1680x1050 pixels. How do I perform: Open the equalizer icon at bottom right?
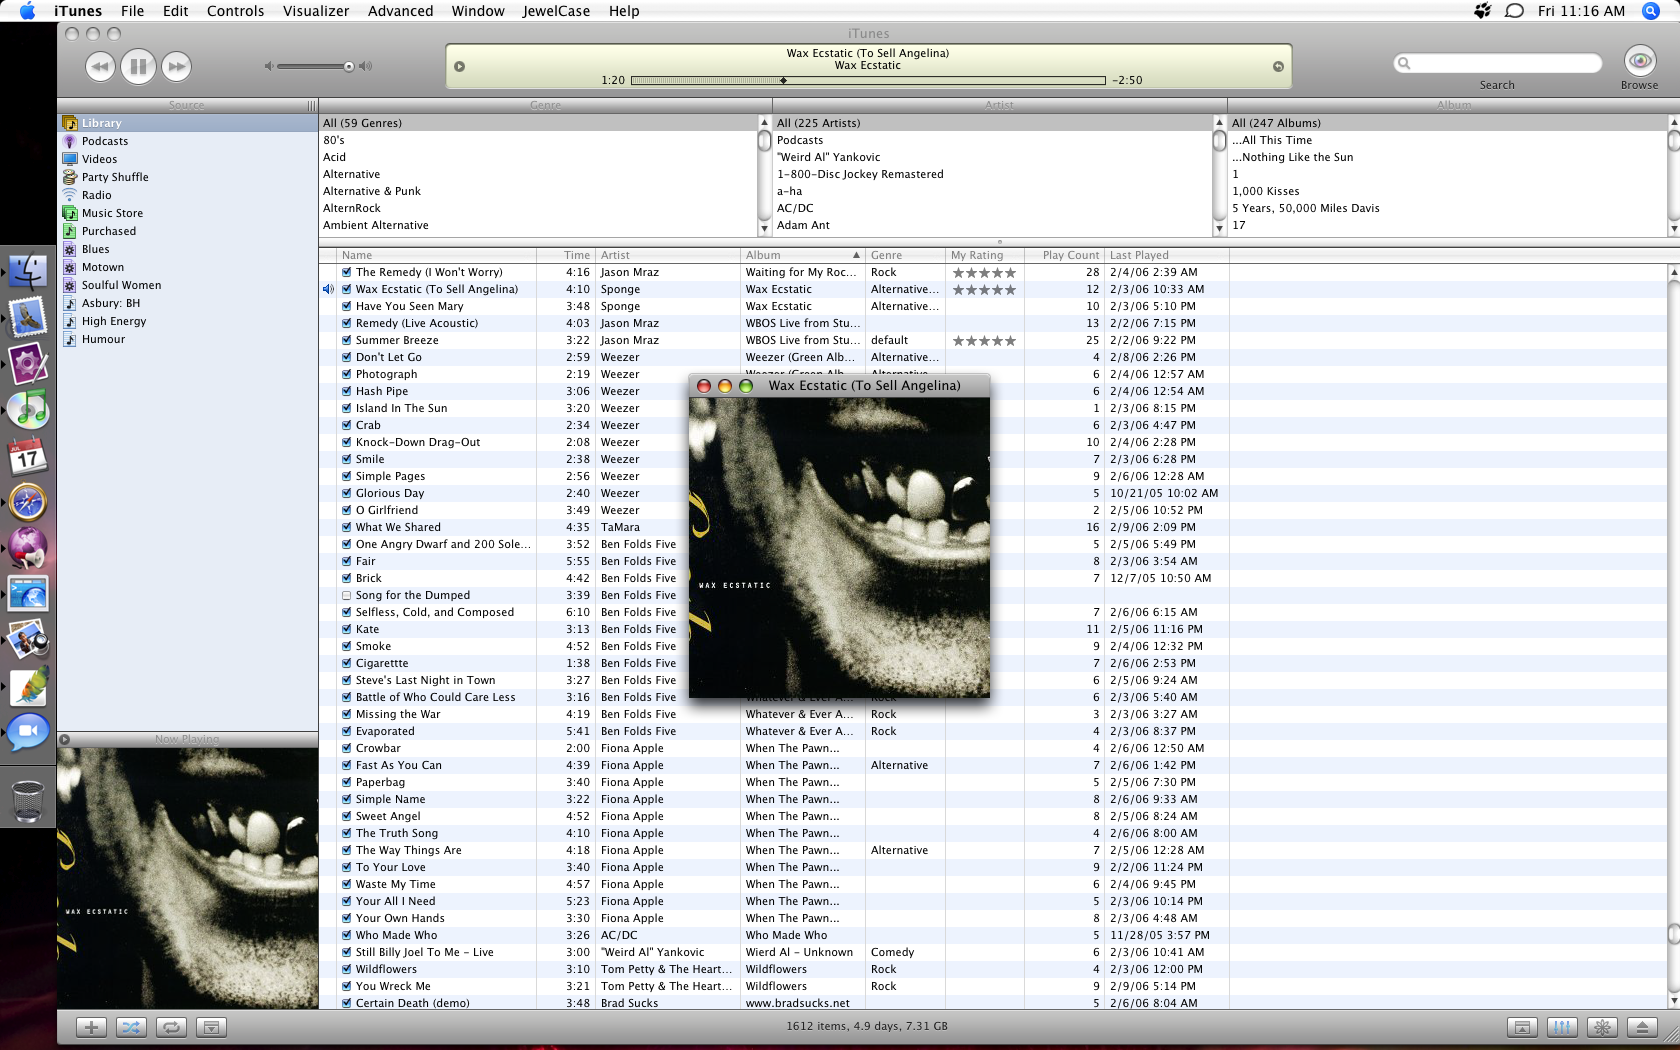[x=1562, y=1027]
